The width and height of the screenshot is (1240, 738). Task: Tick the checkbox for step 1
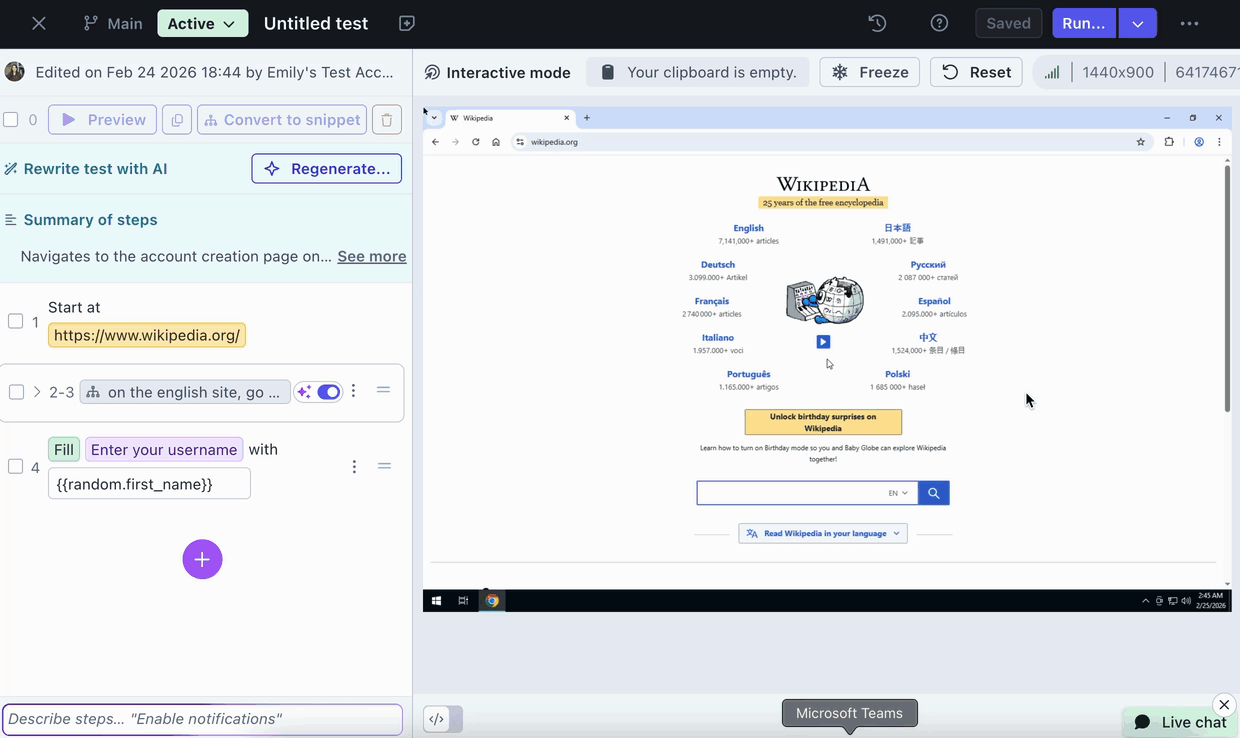click(x=16, y=321)
